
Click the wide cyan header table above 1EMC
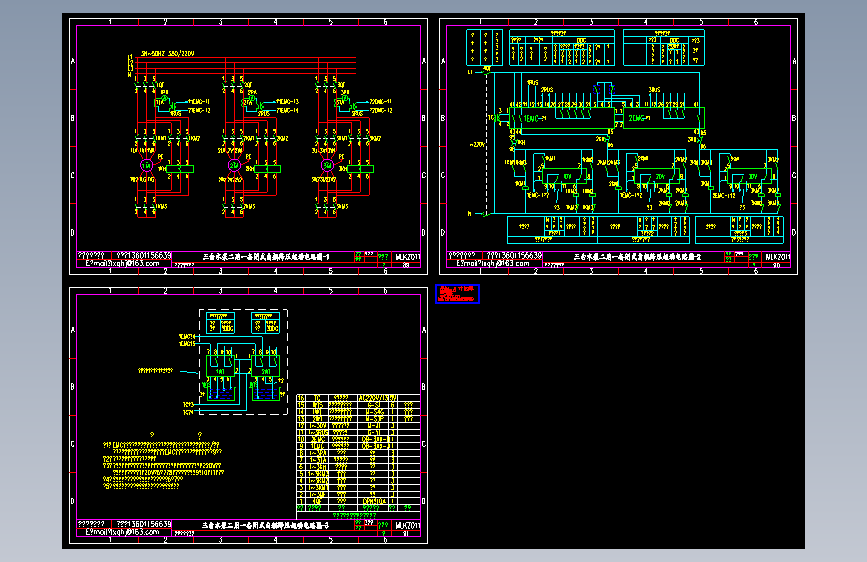pos(562,48)
